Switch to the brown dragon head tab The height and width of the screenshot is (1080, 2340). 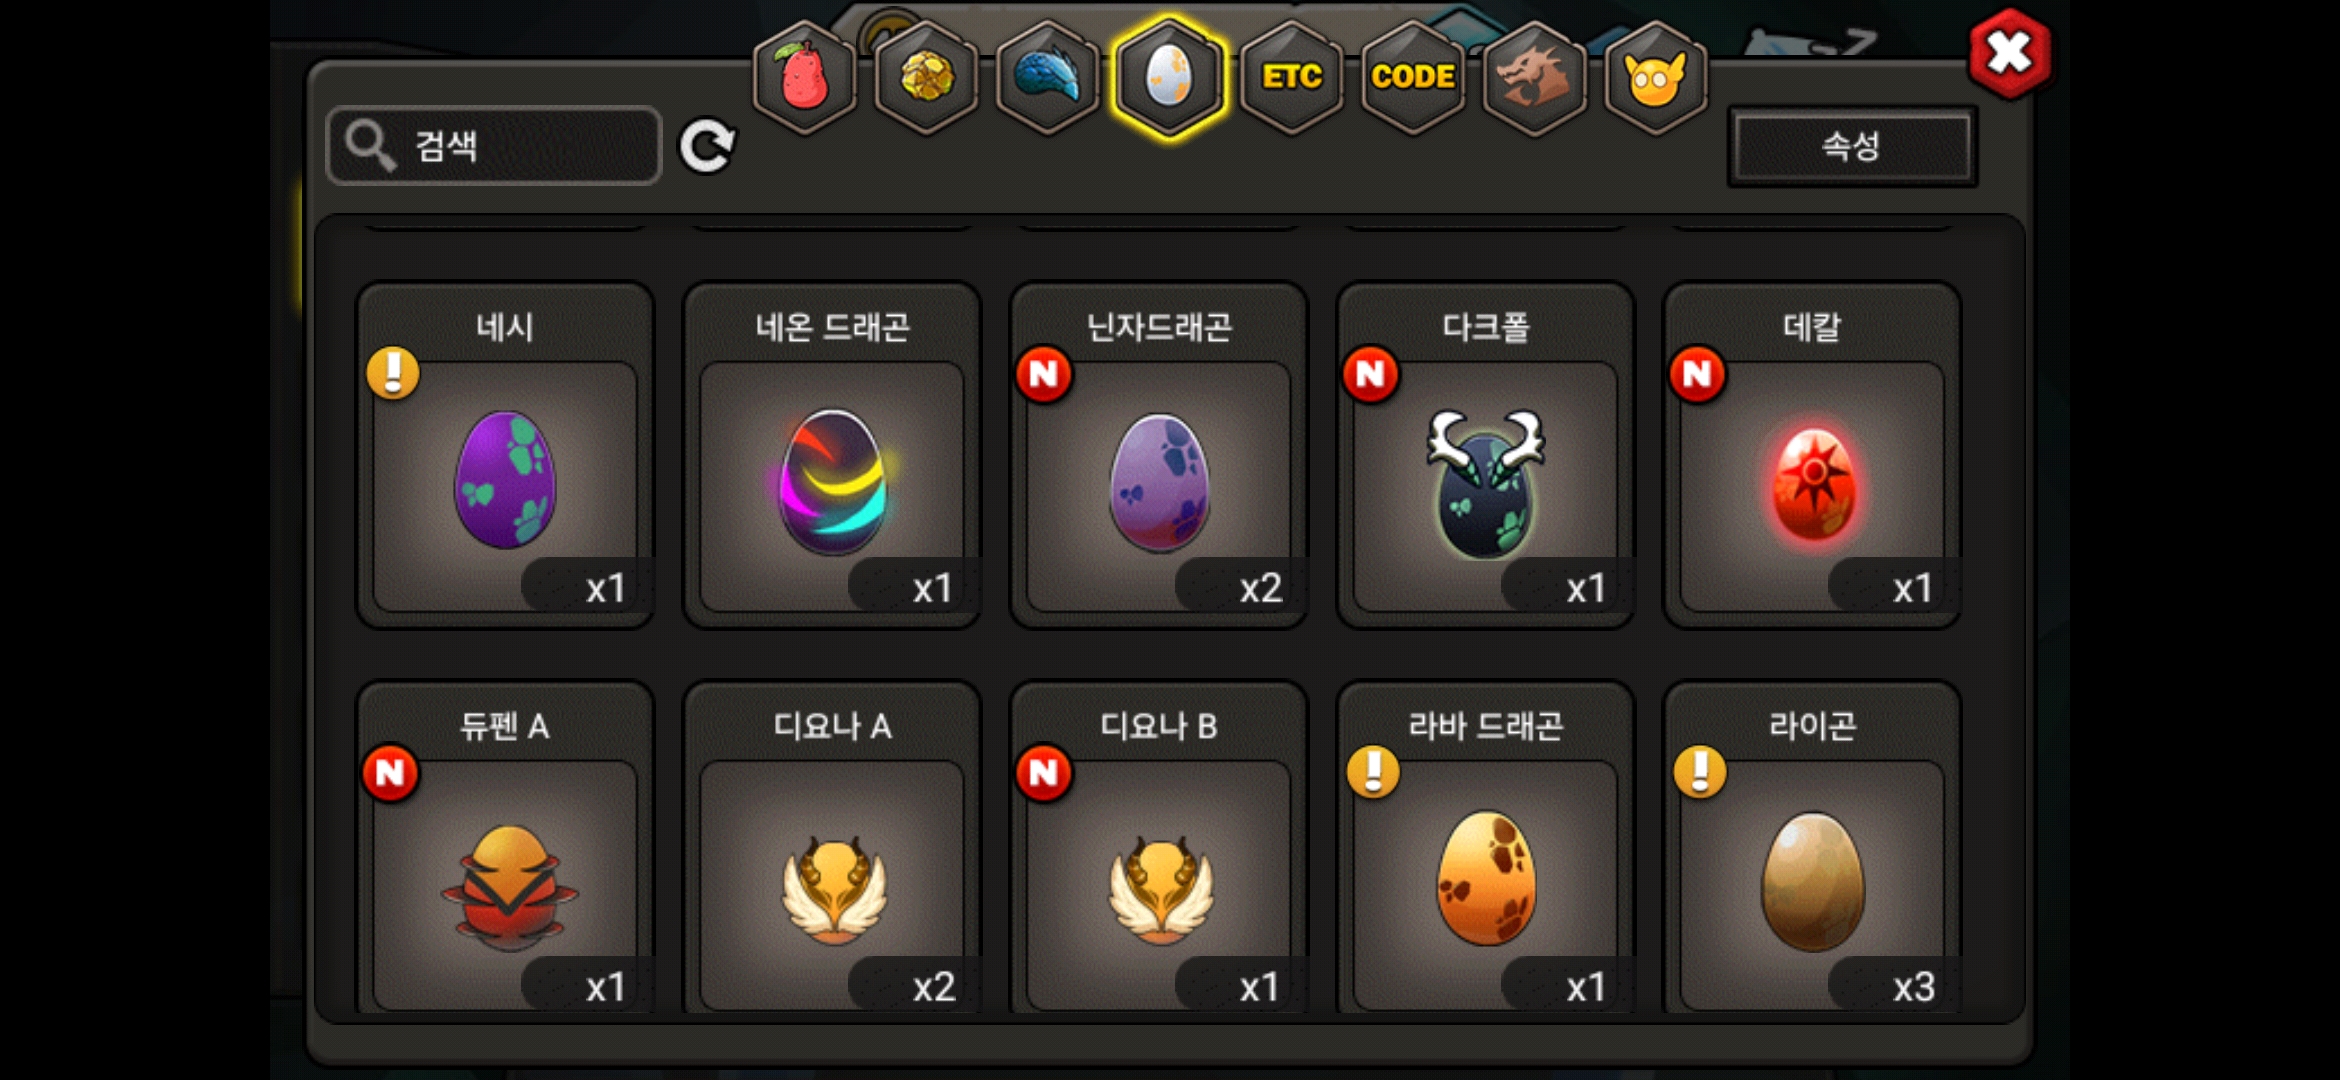[x=1535, y=78]
